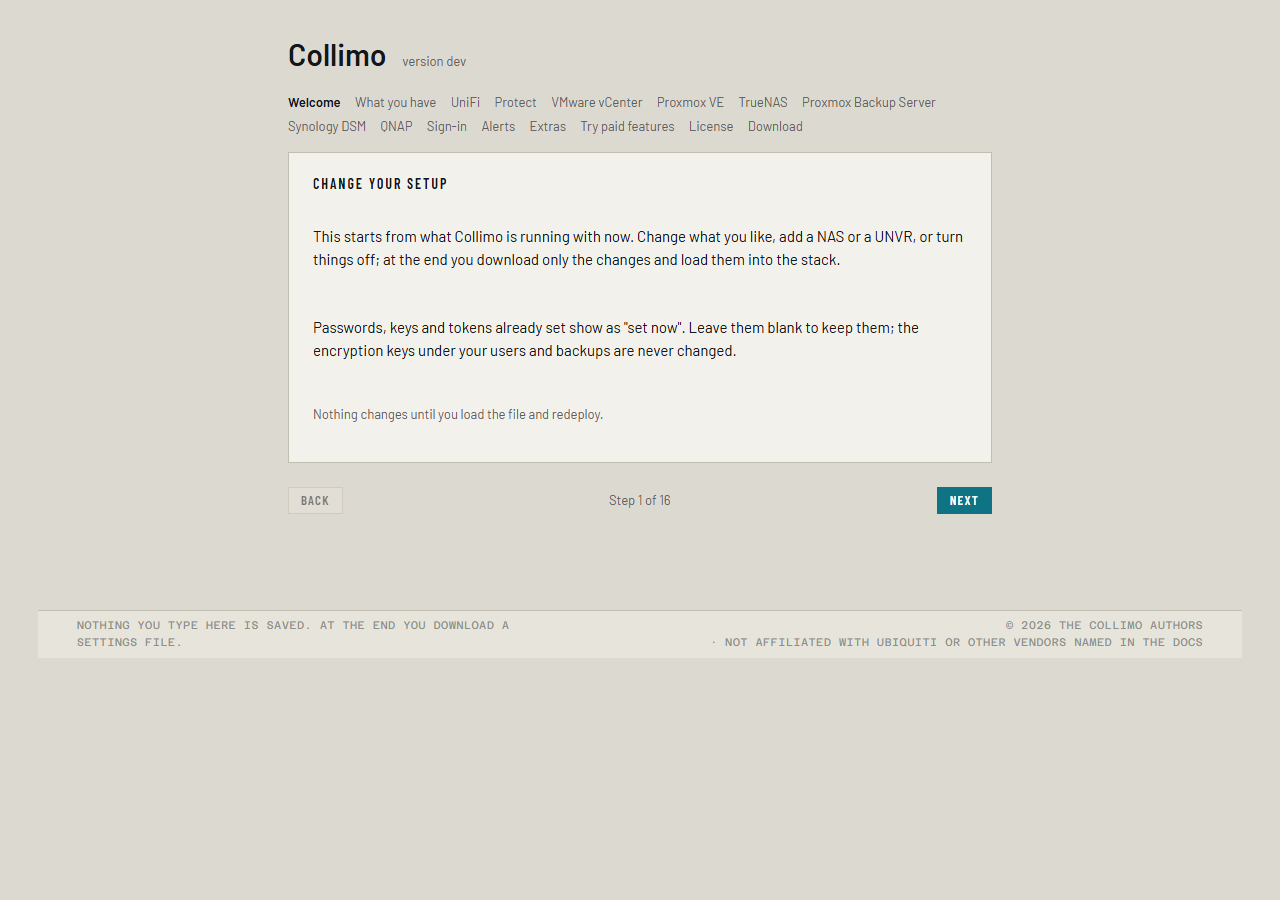Click 'Nothing you type here is saved' footer note

point(293,633)
